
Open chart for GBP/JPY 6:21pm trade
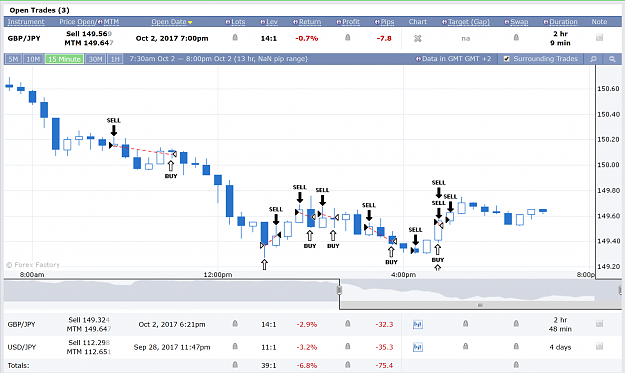(417, 324)
